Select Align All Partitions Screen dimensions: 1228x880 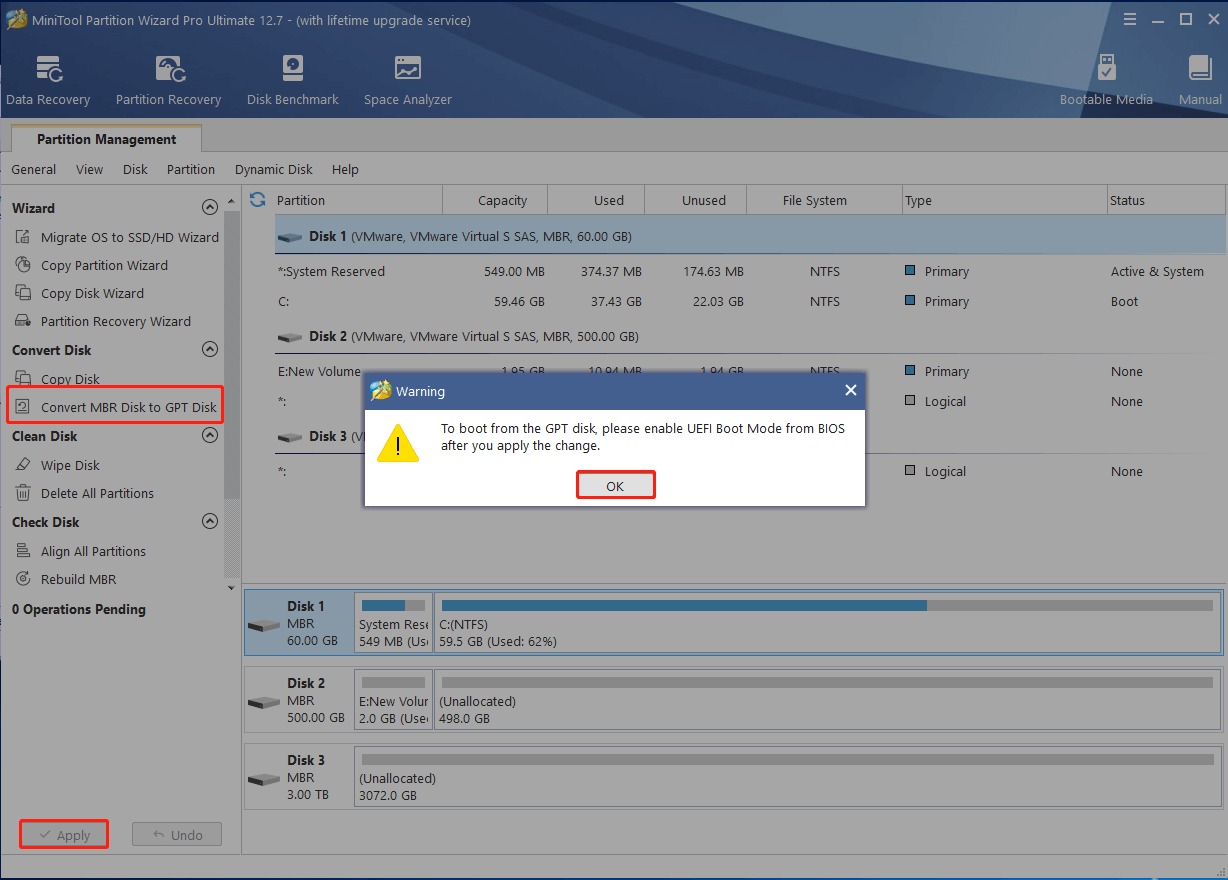94,551
